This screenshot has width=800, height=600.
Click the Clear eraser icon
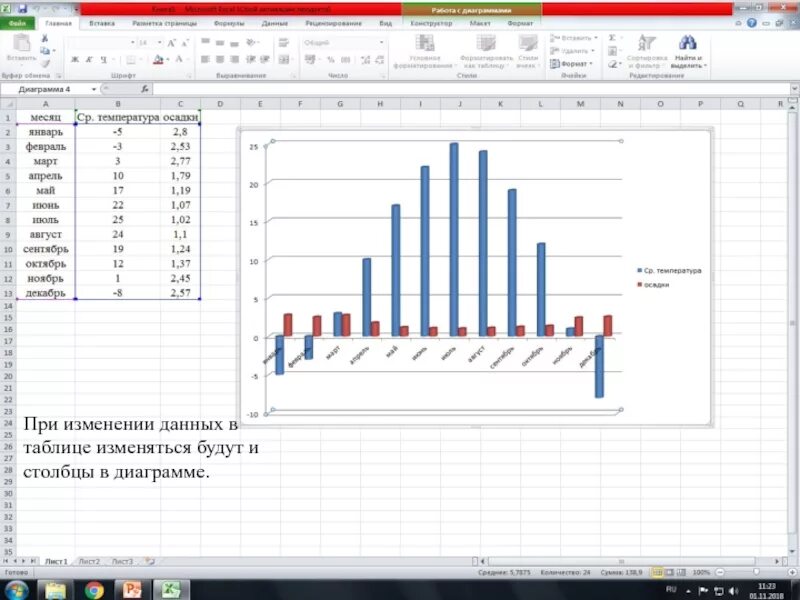pyautogui.click(x=612, y=64)
